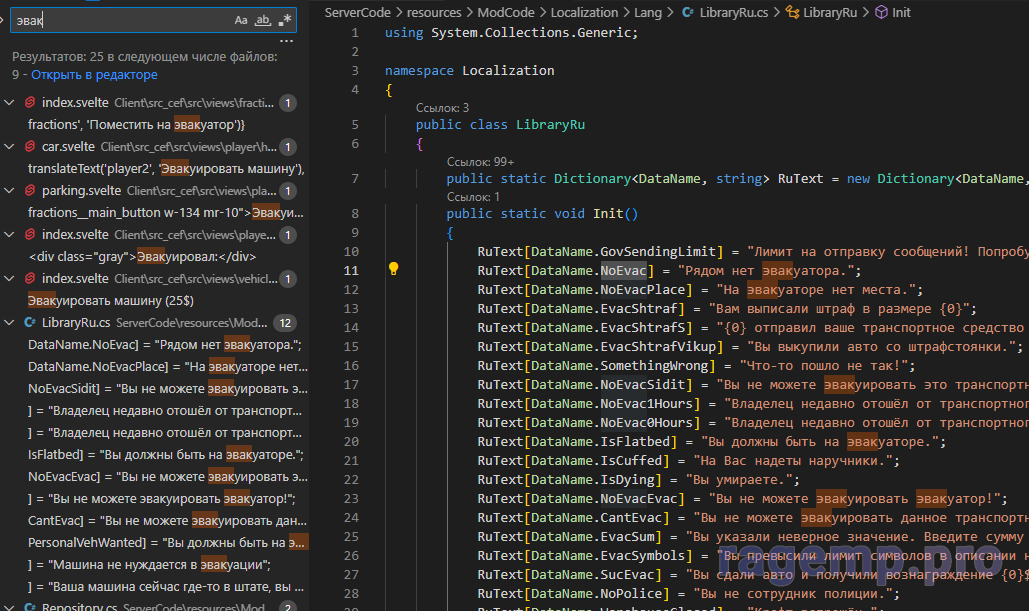Click the C# file icon beside LibraryRu.cs result
The width and height of the screenshot is (1029, 611).
(30, 323)
